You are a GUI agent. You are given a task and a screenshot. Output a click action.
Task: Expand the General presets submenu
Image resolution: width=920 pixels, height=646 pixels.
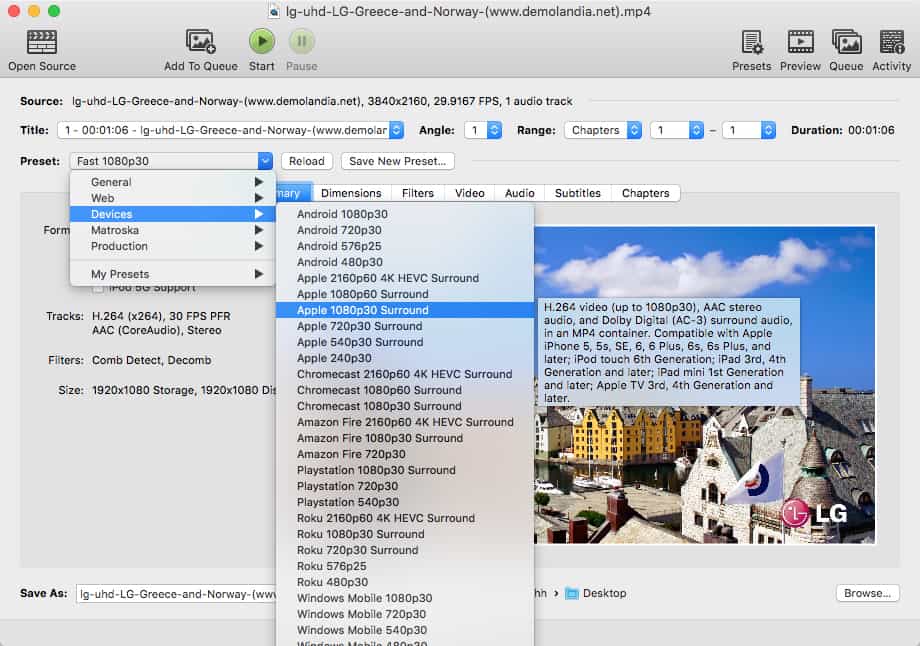172,182
